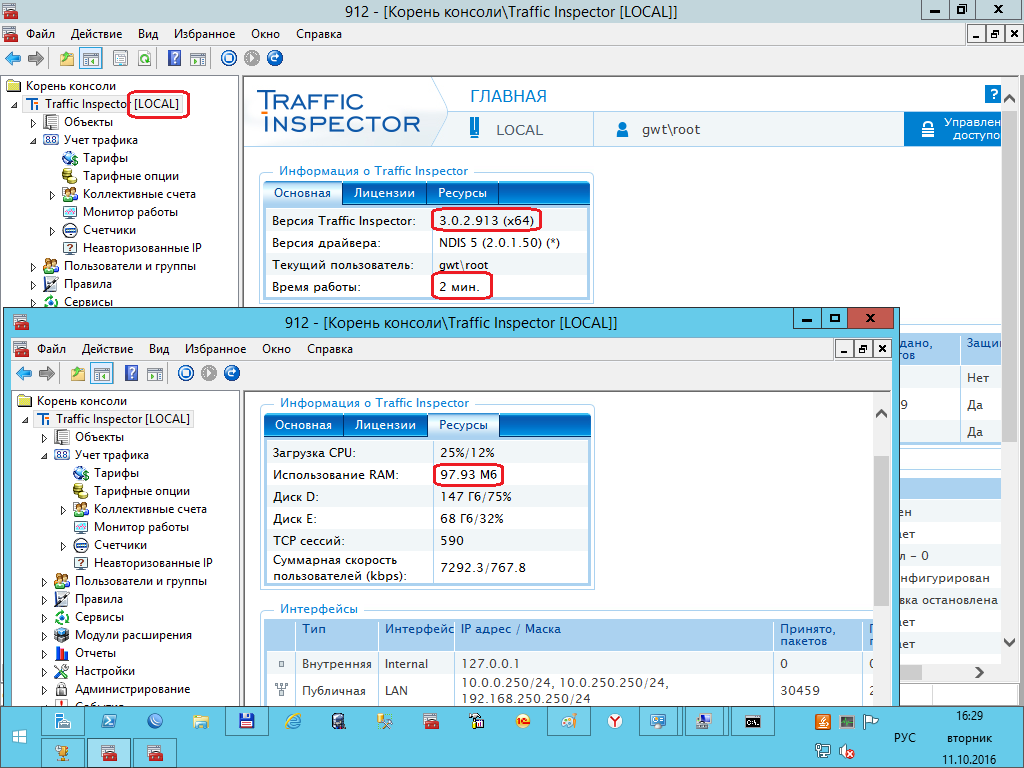Click the Stop service circle icon in back window toolbar
1024x768 pixels.
coord(229,58)
